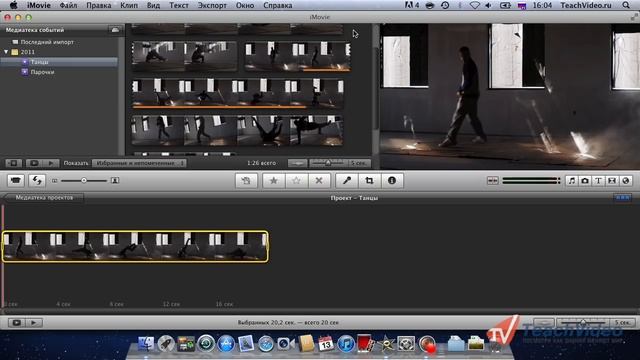Click the bottom row event clip filmstrip
The width and height of the screenshot is (640, 360).
(237, 131)
